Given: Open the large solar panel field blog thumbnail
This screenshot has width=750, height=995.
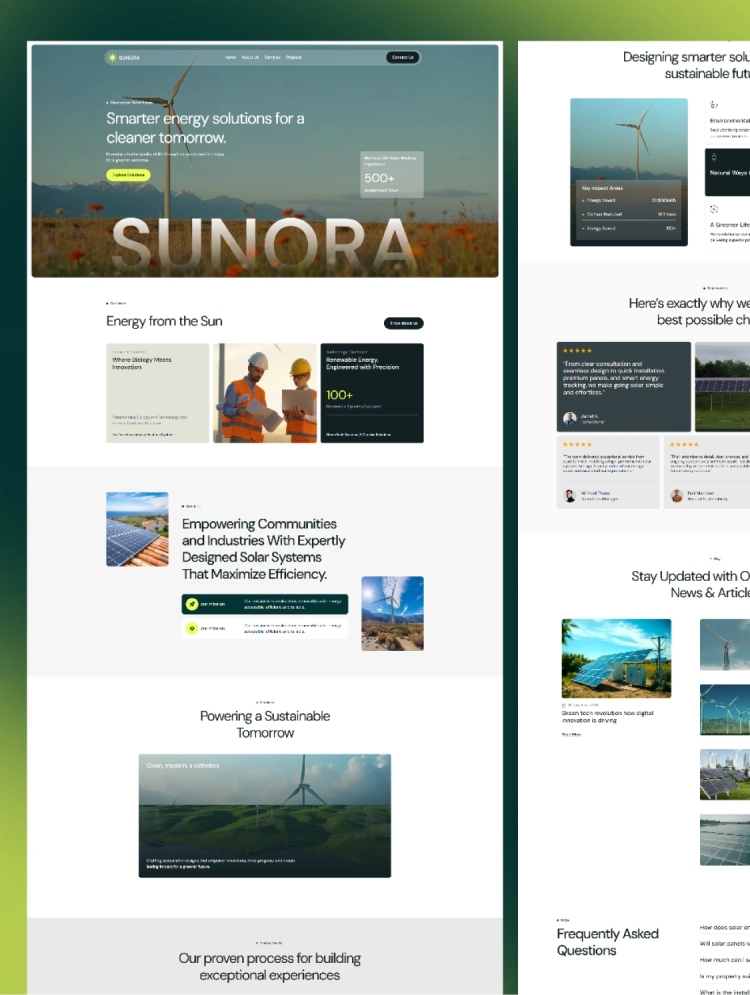Looking at the screenshot, I should (x=725, y=840).
